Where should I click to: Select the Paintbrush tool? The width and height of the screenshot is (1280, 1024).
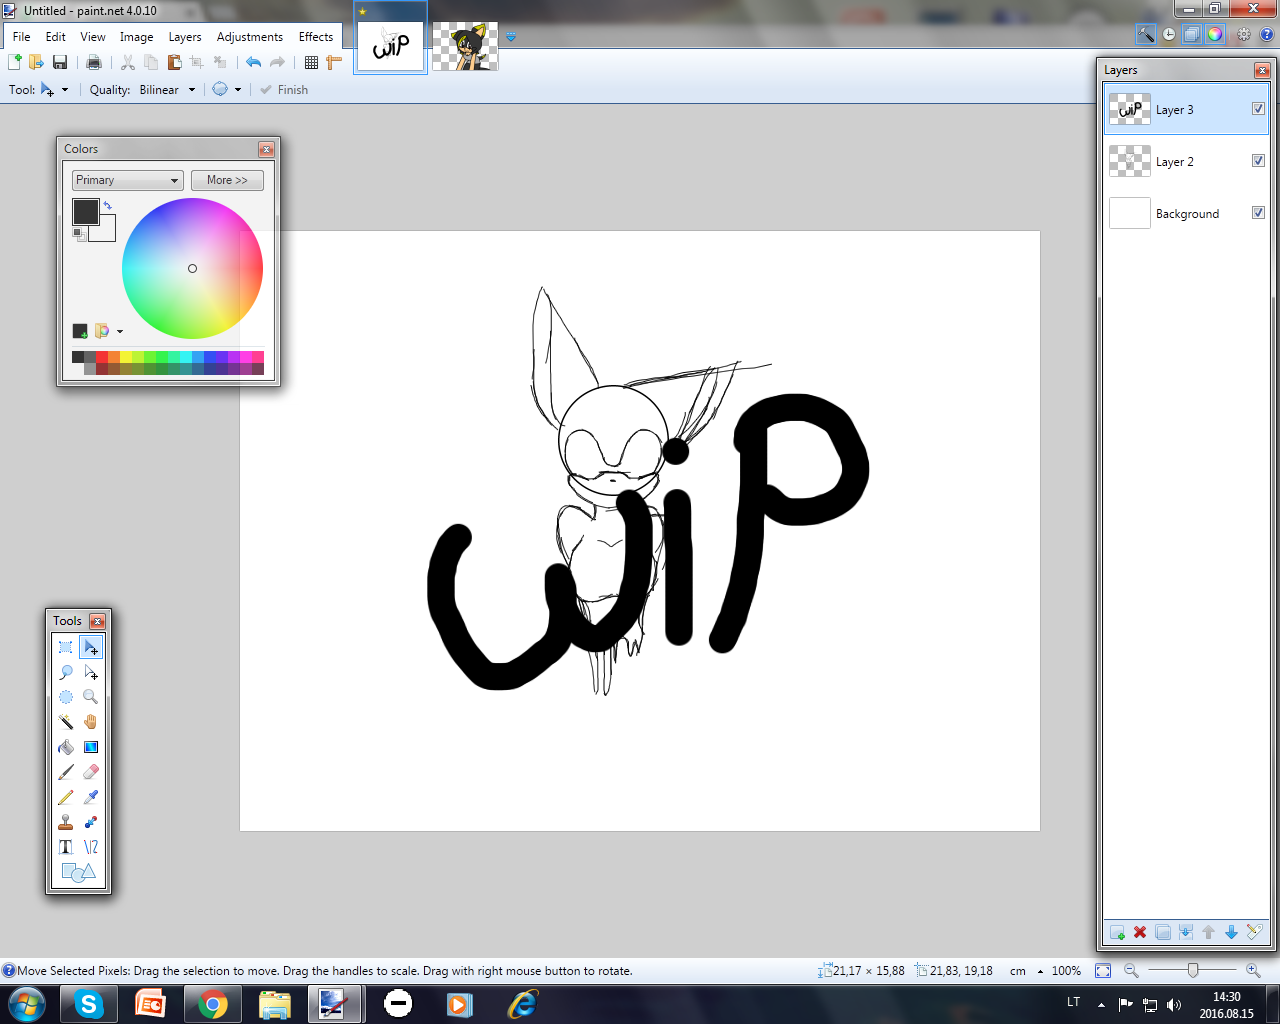66,772
